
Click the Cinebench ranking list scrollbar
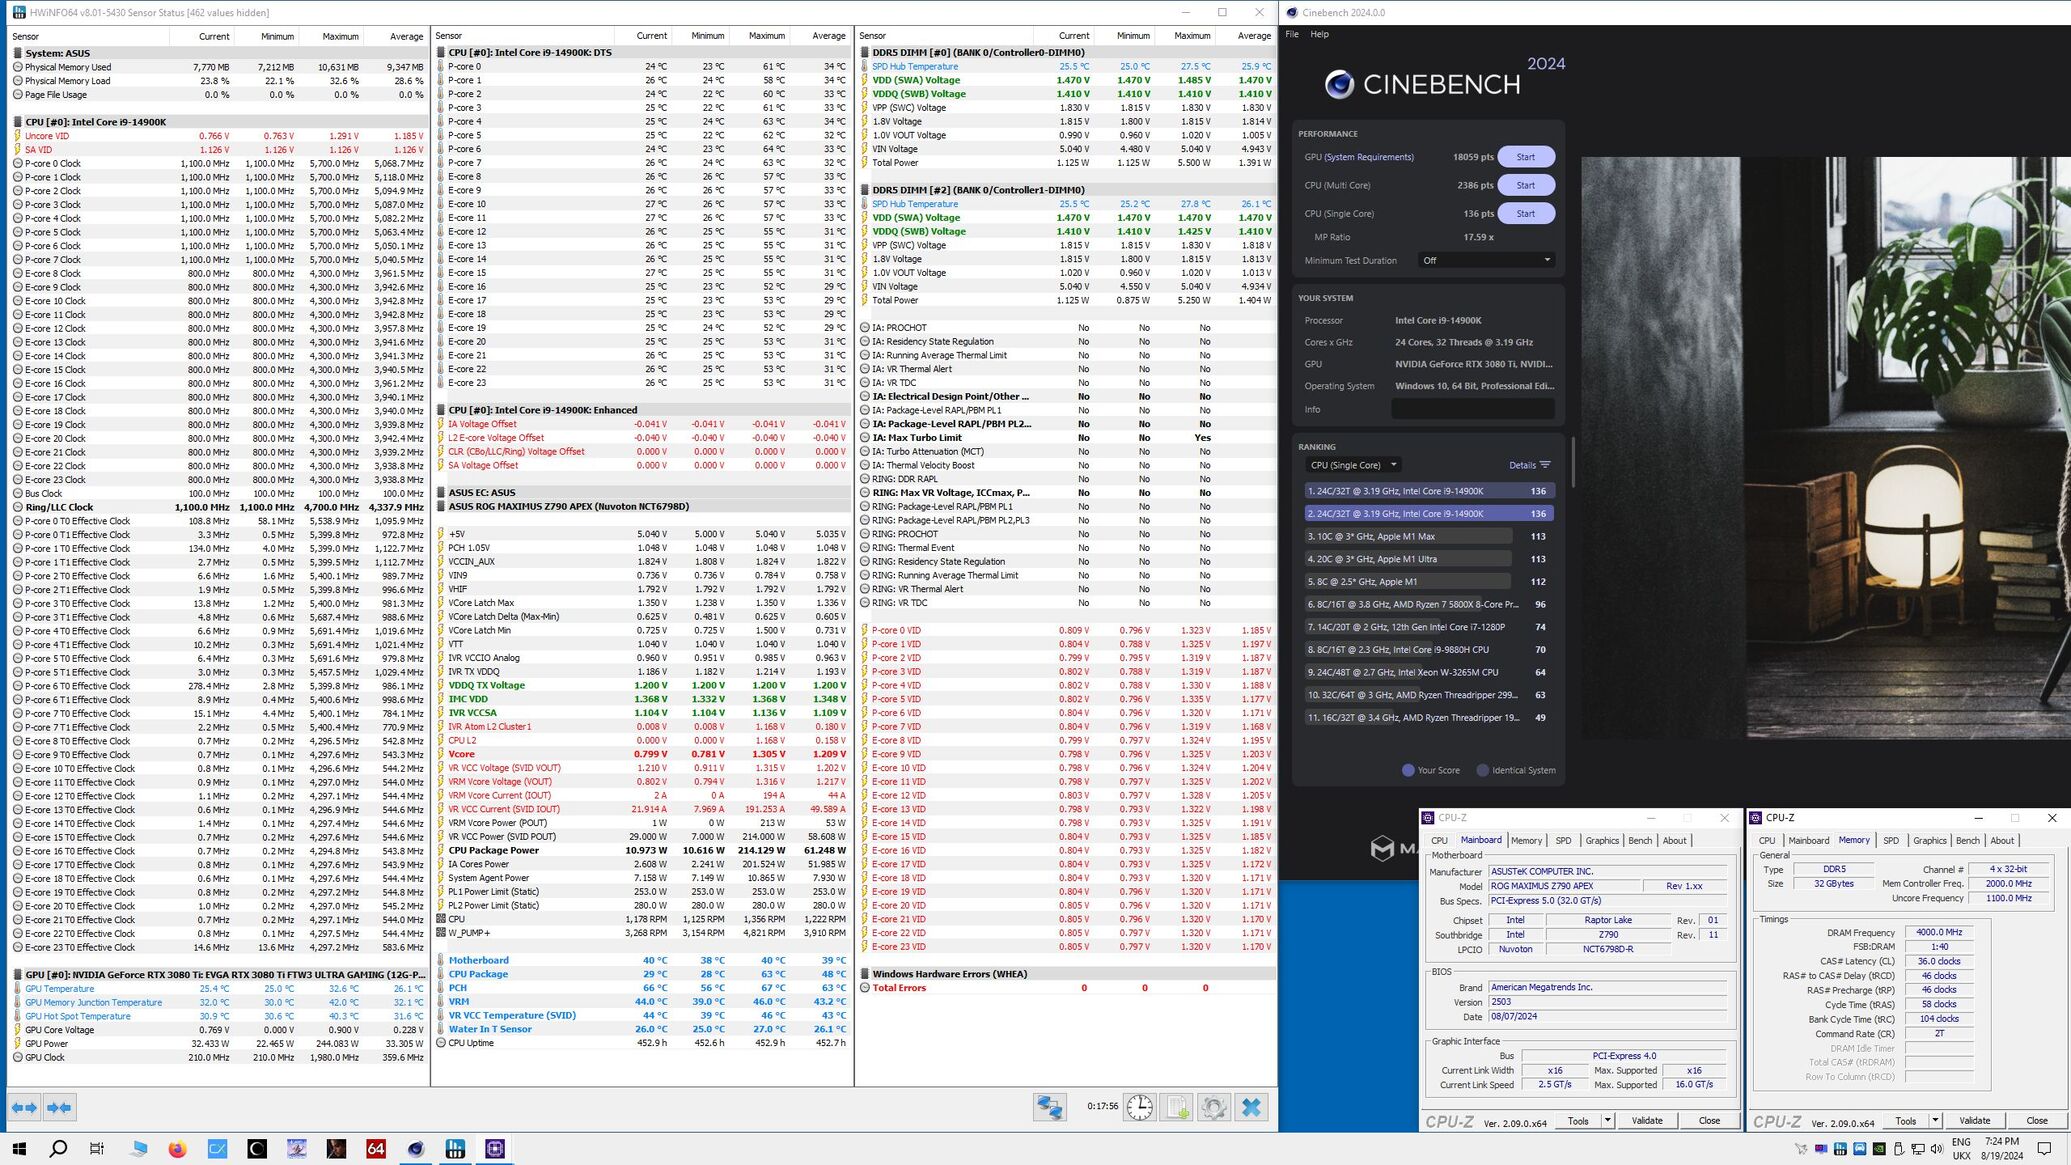pos(1573,462)
